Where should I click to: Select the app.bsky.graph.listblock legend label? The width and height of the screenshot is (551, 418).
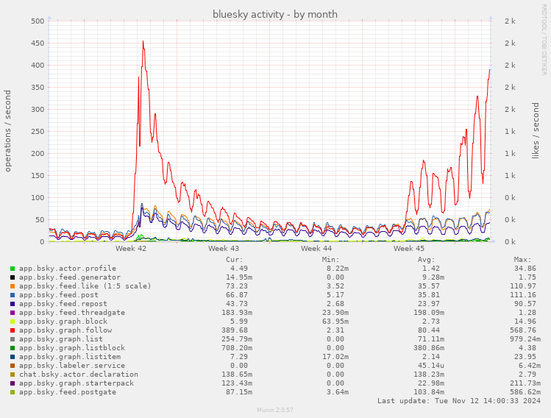72,348
